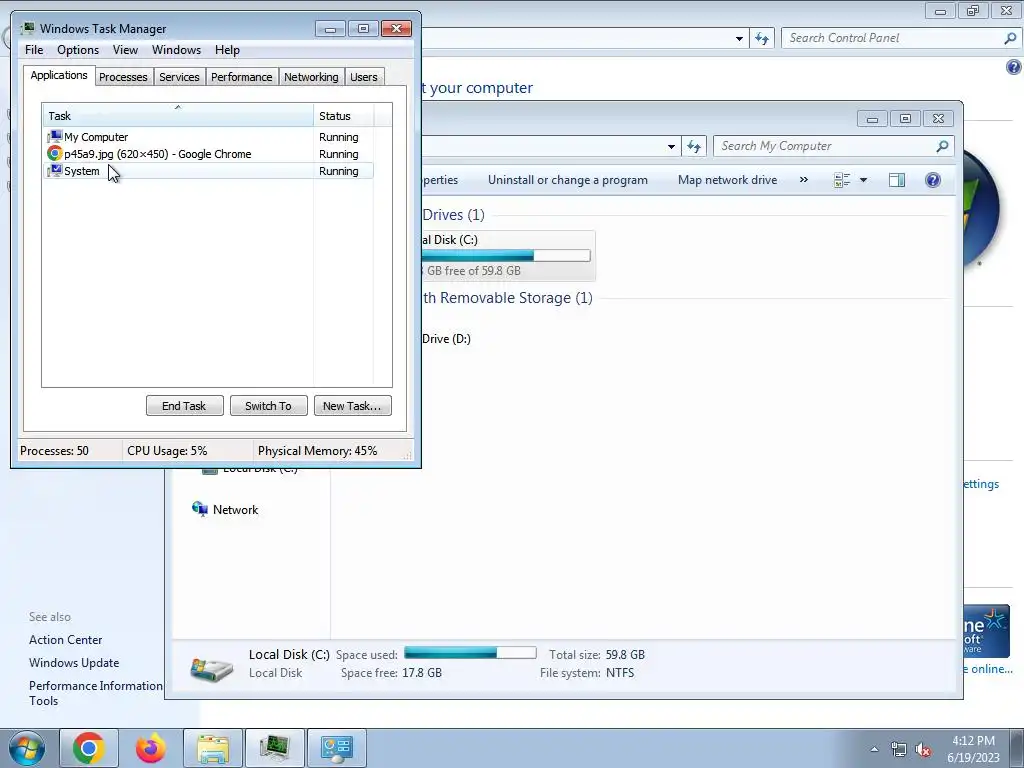
Task: Select the Local Disk (C:) drive tile
Action: coord(508,255)
